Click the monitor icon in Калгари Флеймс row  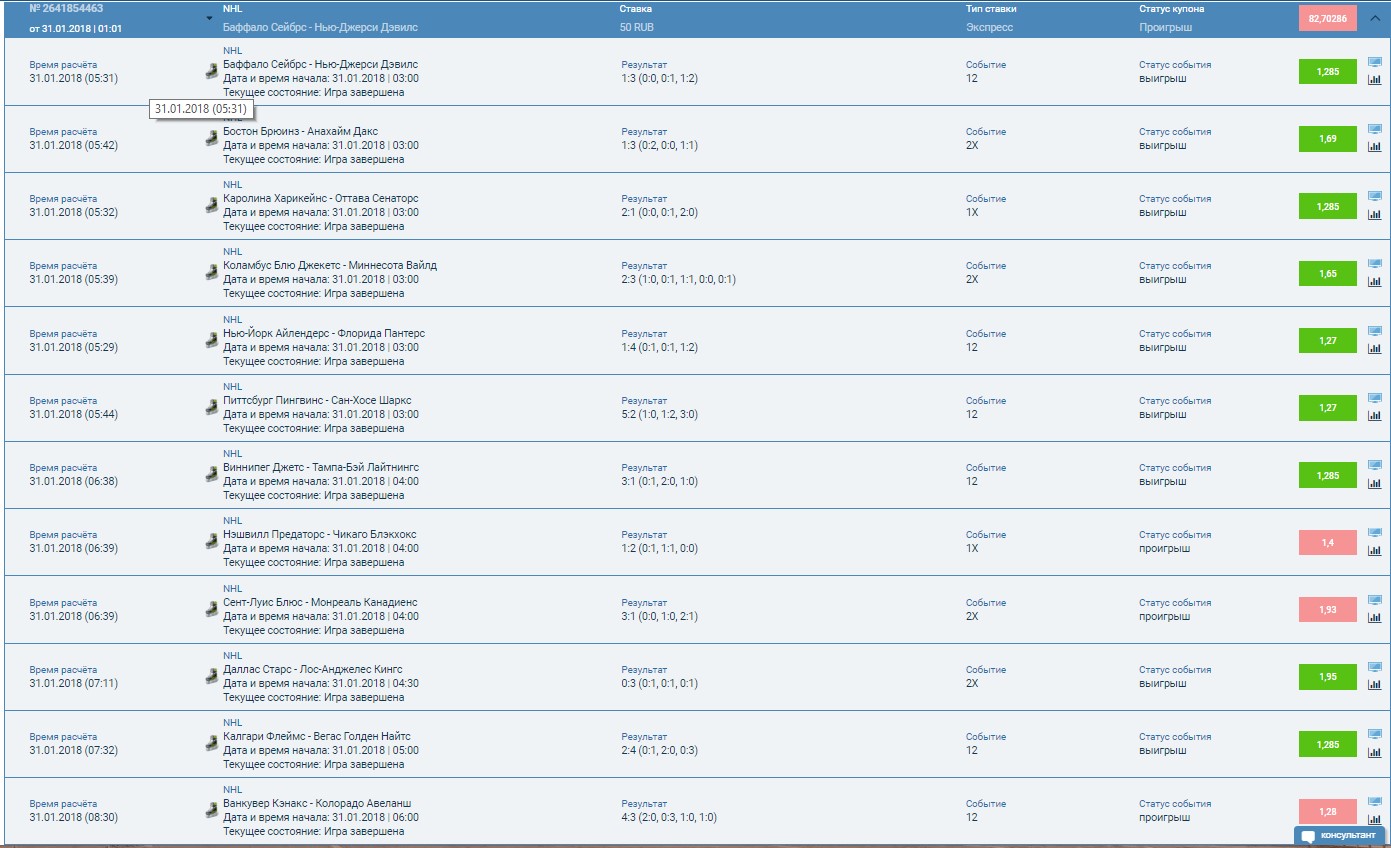[x=1374, y=734]
